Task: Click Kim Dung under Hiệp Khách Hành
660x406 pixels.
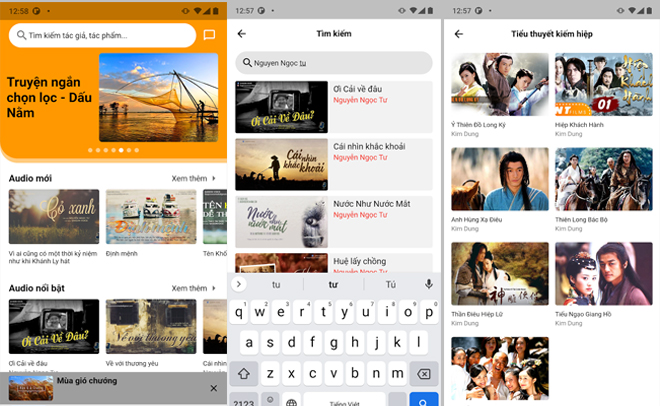Action: click(569, 134)
